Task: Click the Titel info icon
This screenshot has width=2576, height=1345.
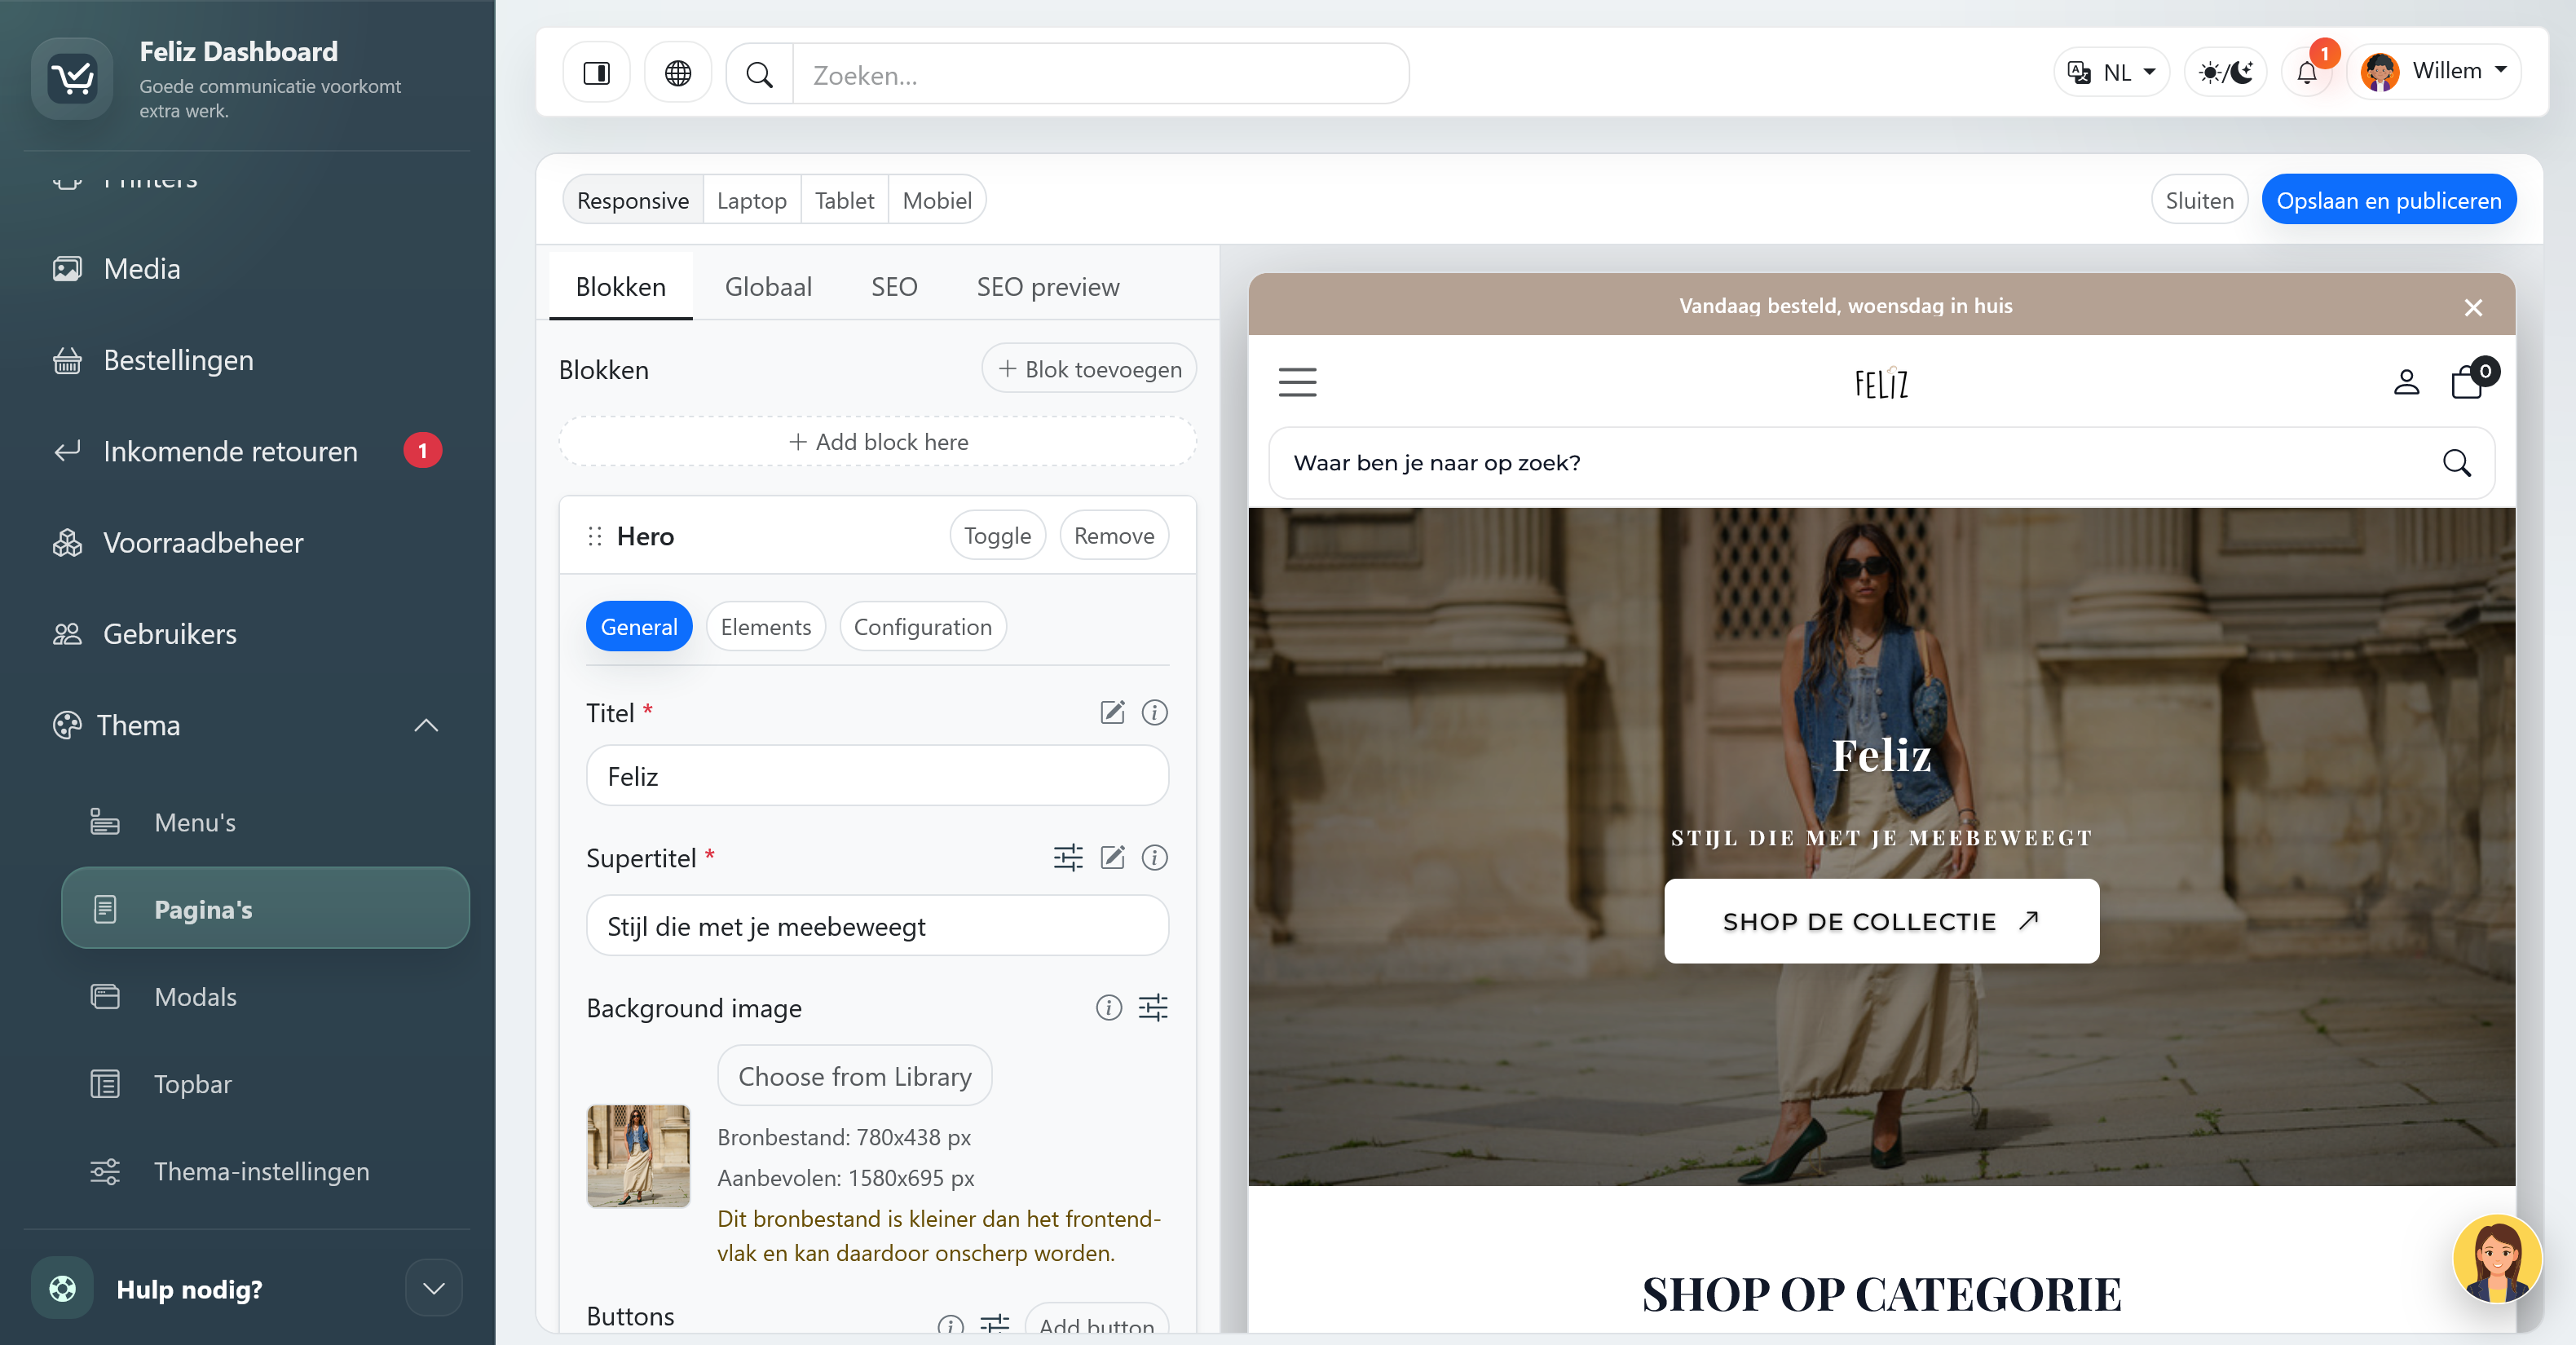Action: pos(1154,712)
